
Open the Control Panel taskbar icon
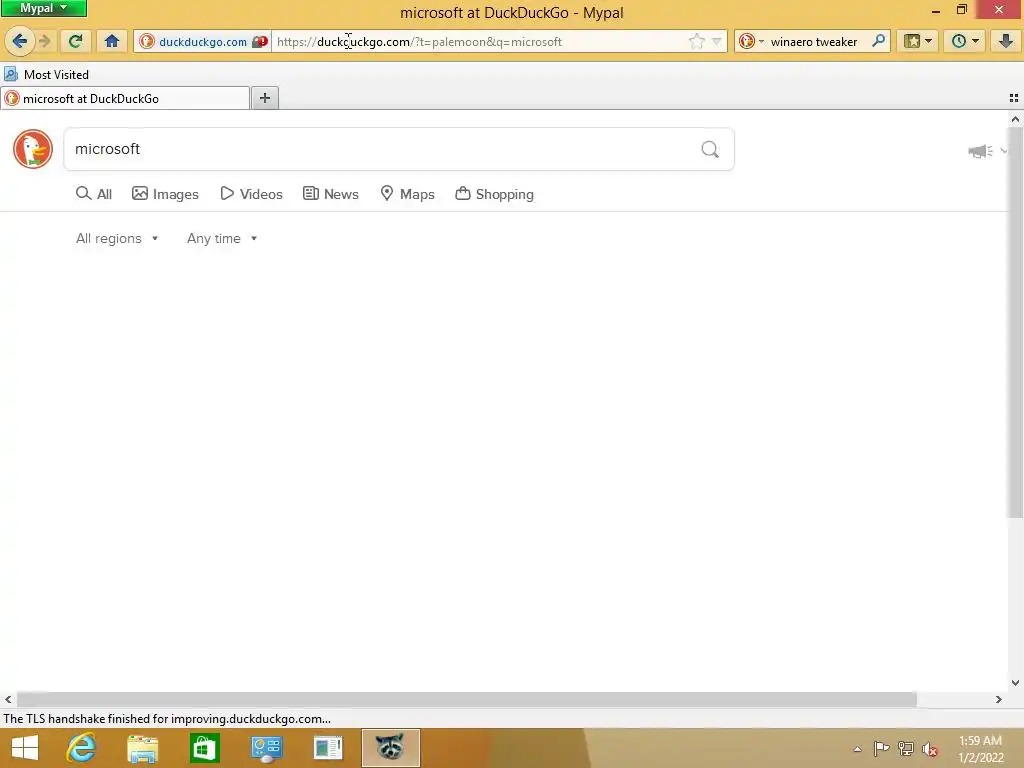266,748
